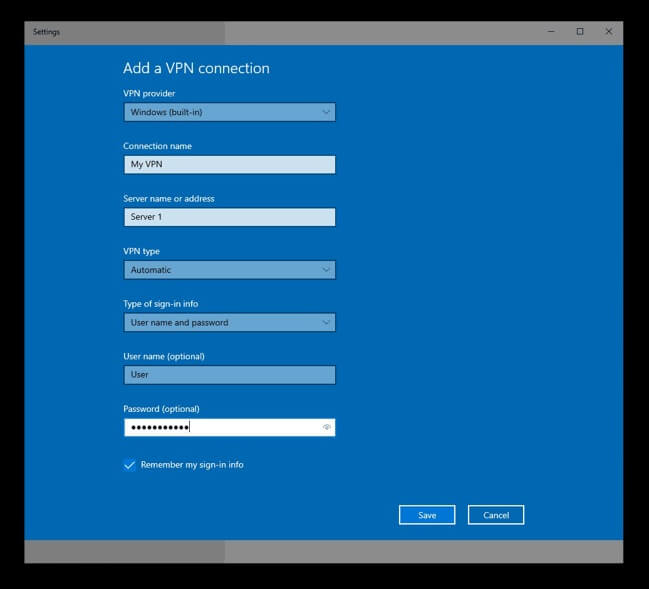Screen dimensions: 649x589
Task: Focus the Server name or address field
Action: pyautogui.click(x=229, y=217)
